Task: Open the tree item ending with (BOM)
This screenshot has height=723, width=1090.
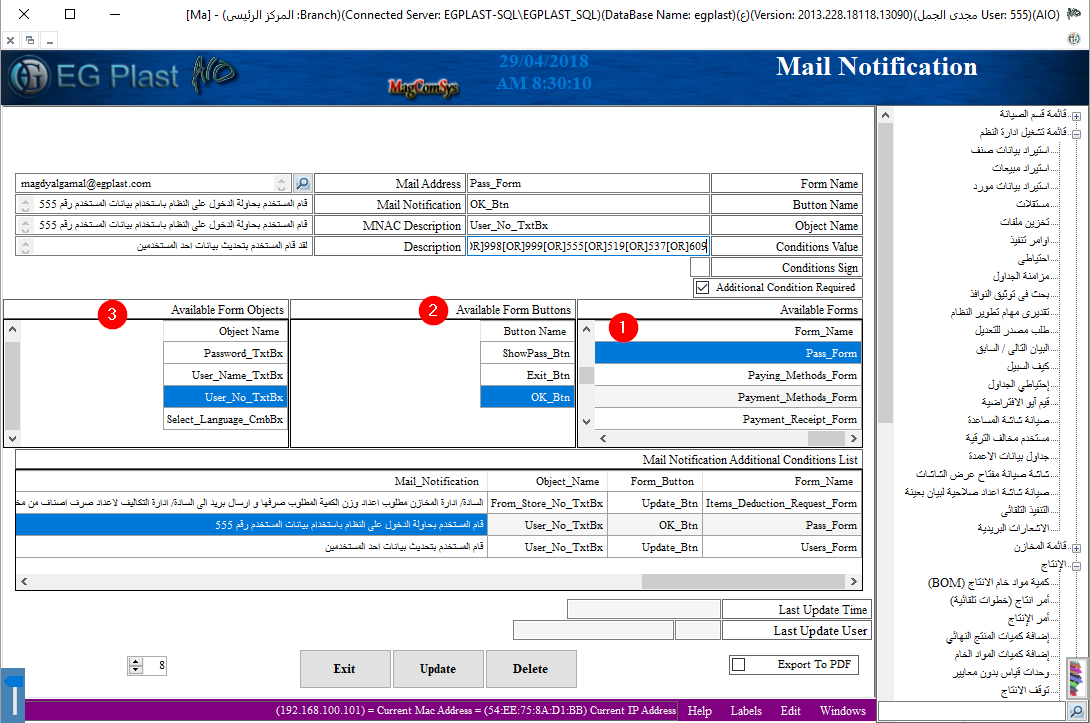Action: (989, 583)
